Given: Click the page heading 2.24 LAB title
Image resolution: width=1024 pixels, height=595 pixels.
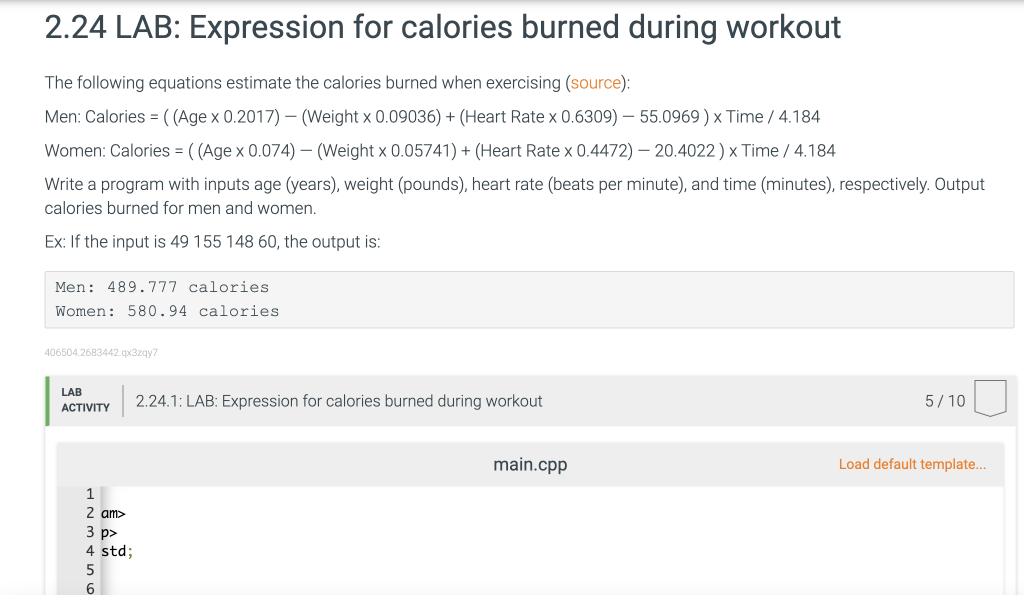Looking at the screenshot, I should coord(441,27).
